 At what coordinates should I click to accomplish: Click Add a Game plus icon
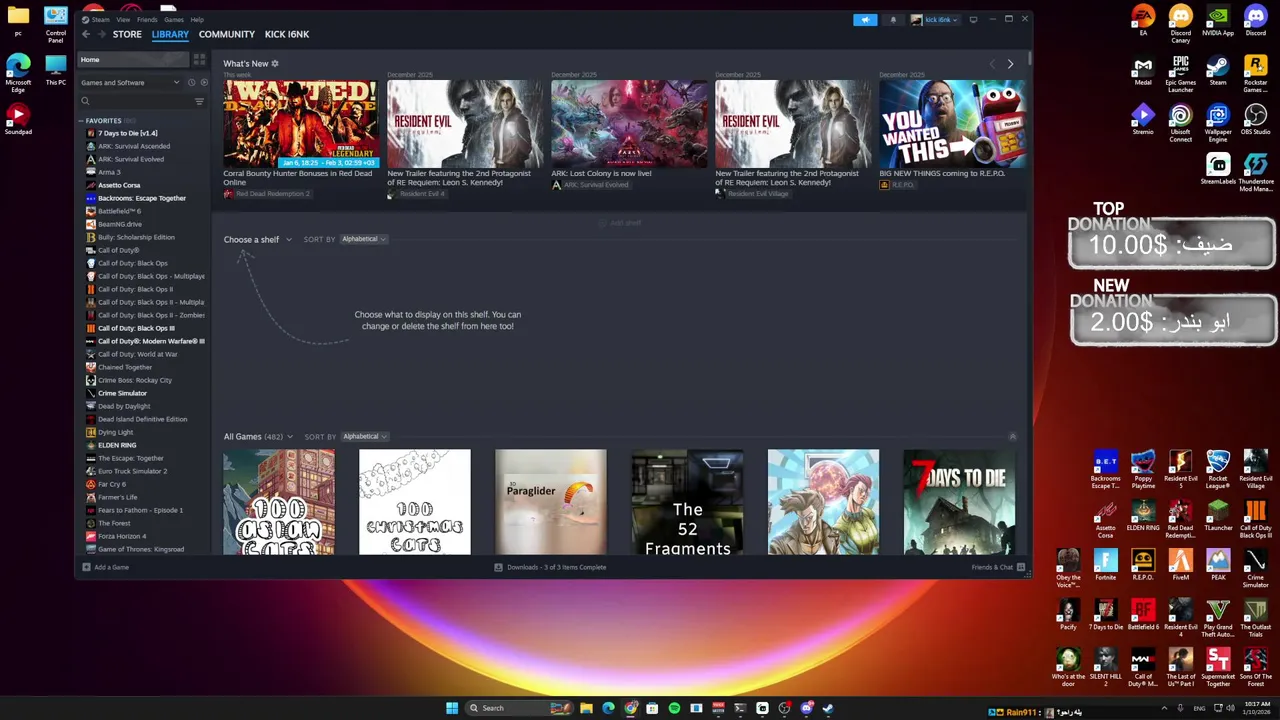(86, 567)
